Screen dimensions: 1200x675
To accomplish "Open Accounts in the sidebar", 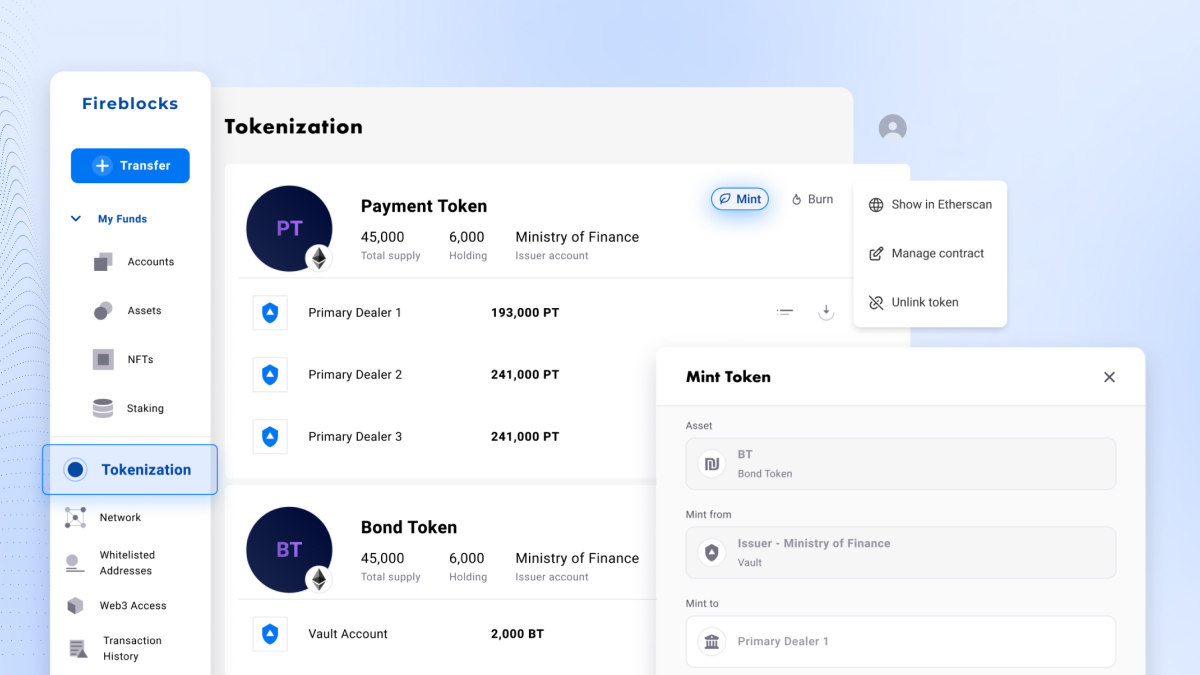I will click(151, 262).
